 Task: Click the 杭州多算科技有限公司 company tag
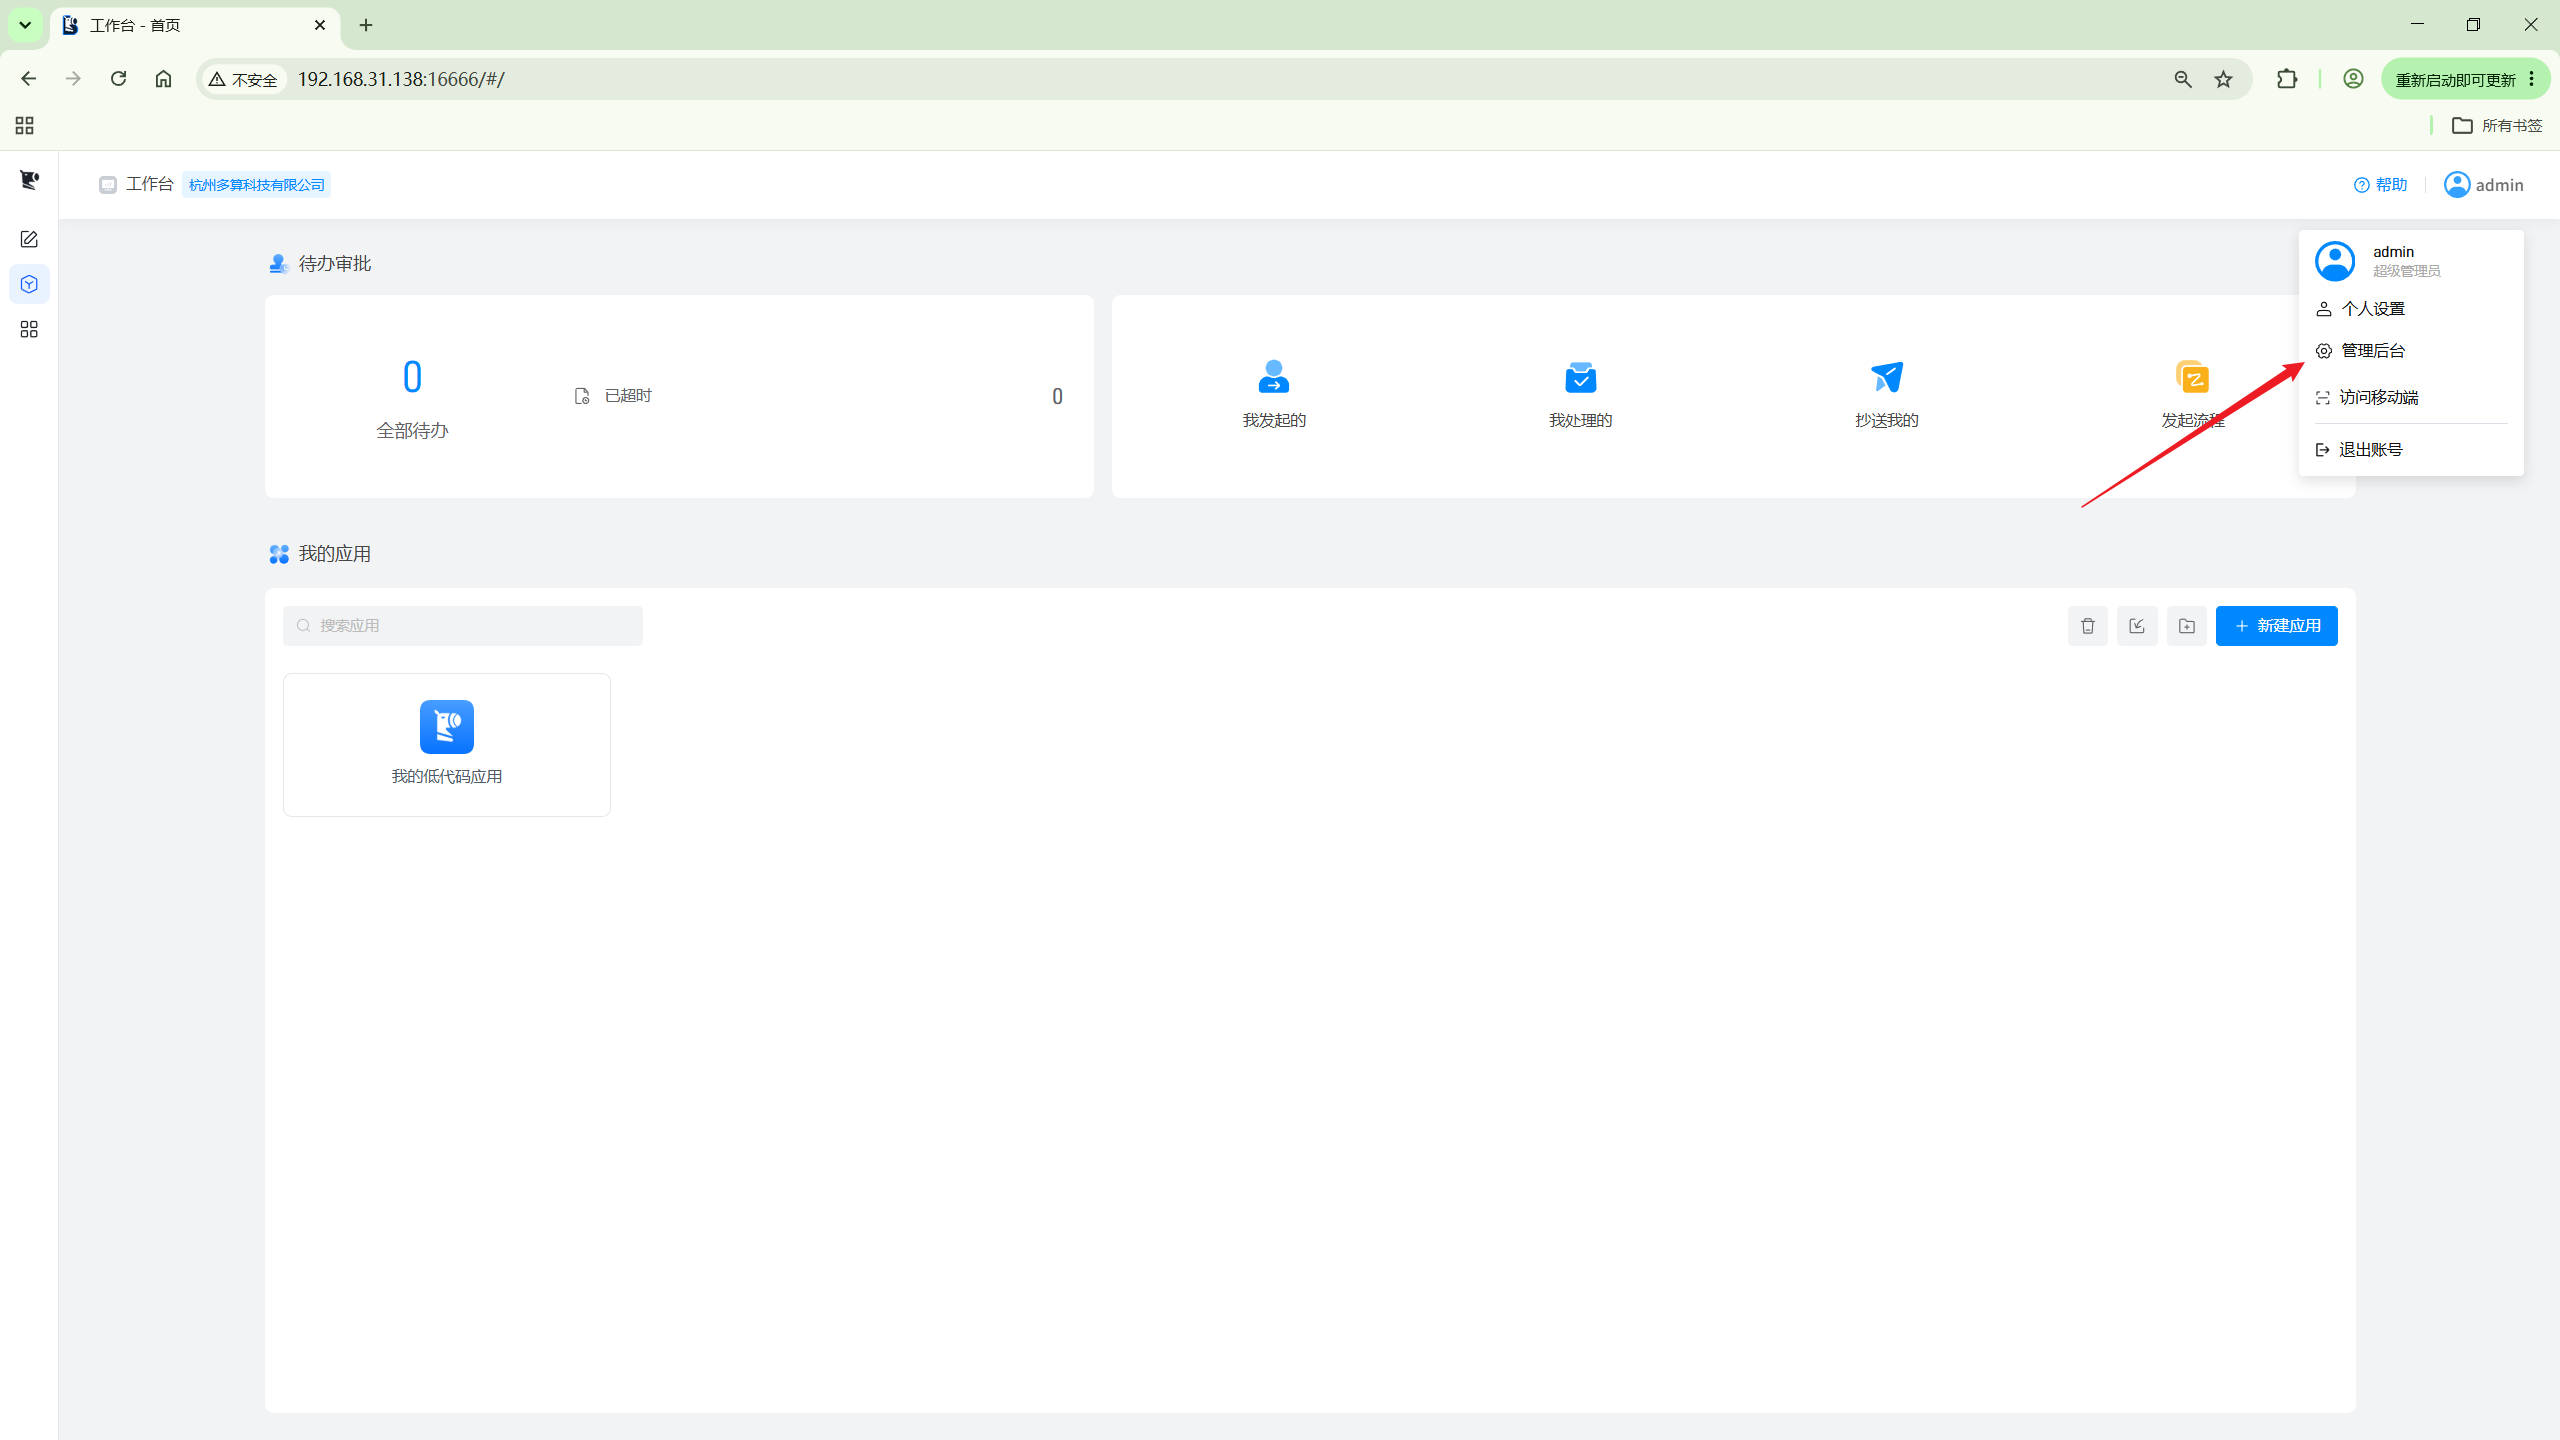tap(257, 185)
